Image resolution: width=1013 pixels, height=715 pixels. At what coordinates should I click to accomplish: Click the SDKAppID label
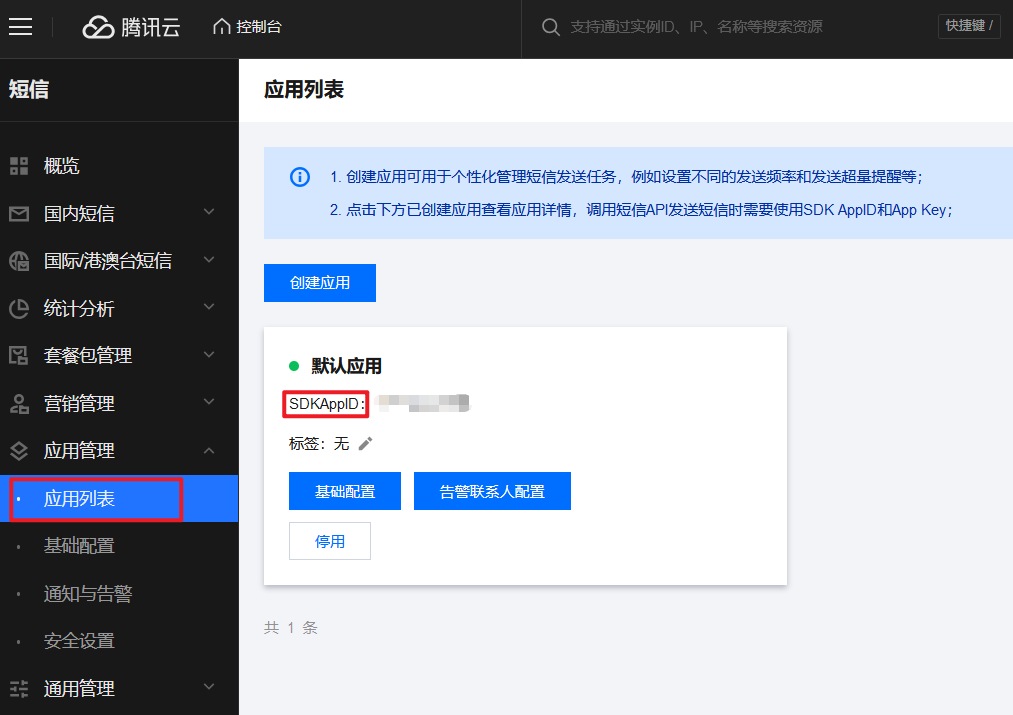pyautogui.click(x=326, y=404)
